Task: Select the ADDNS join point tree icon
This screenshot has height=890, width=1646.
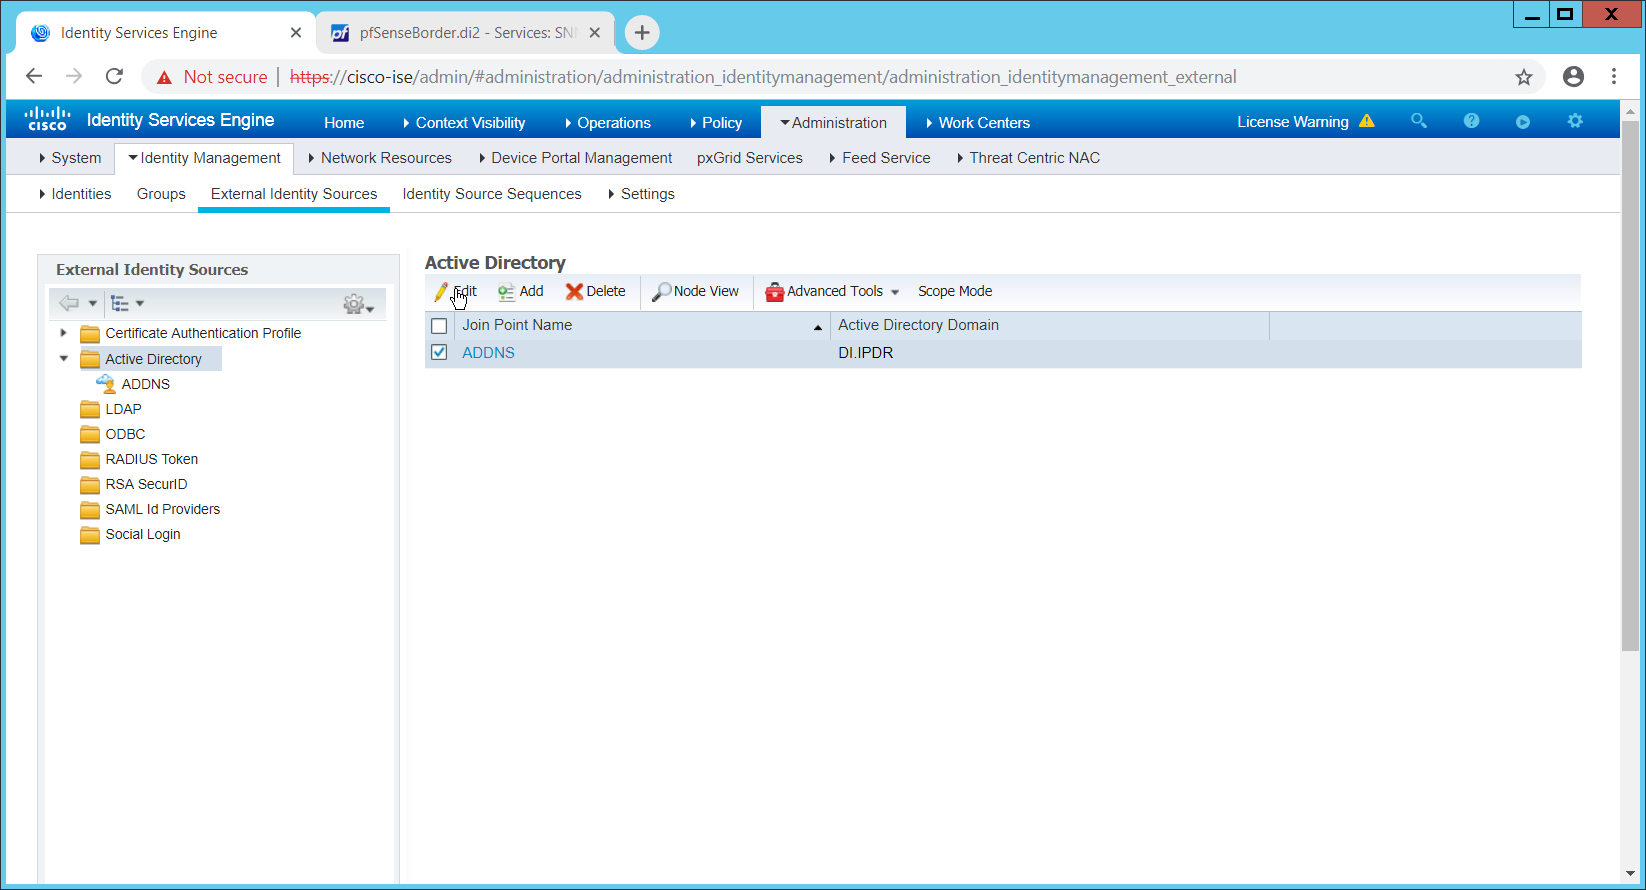Action: (106, 384)
